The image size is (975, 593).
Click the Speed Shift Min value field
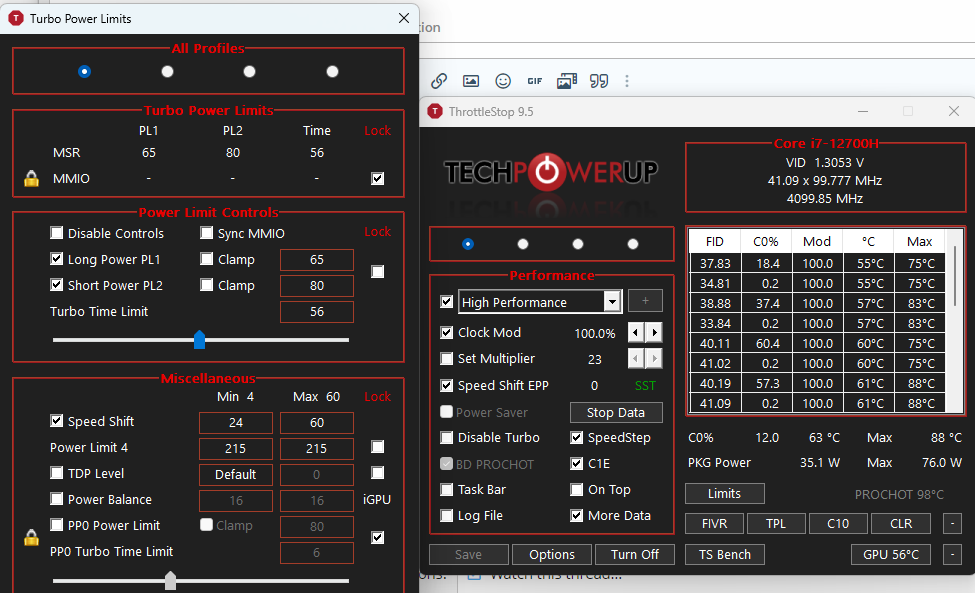pyautogui.click(x=236, y=422)
